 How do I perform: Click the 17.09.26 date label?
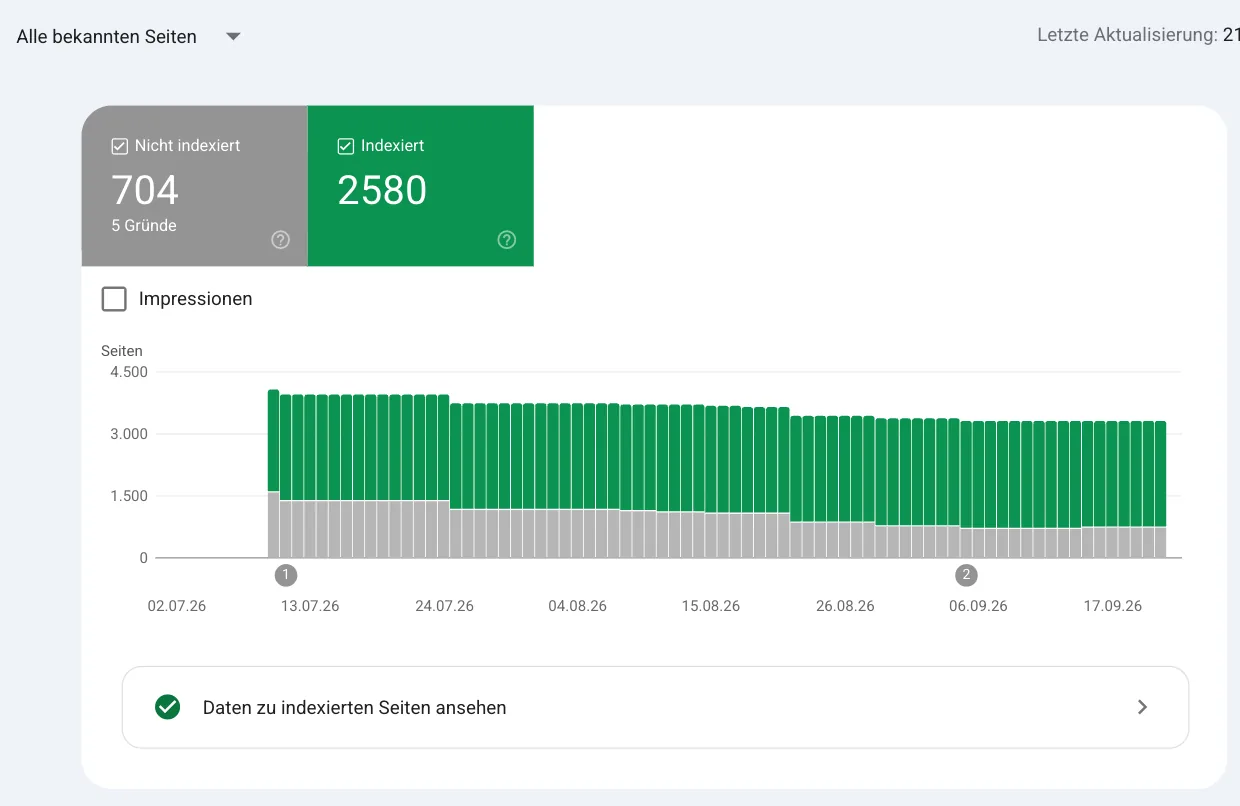point(1112,606)
